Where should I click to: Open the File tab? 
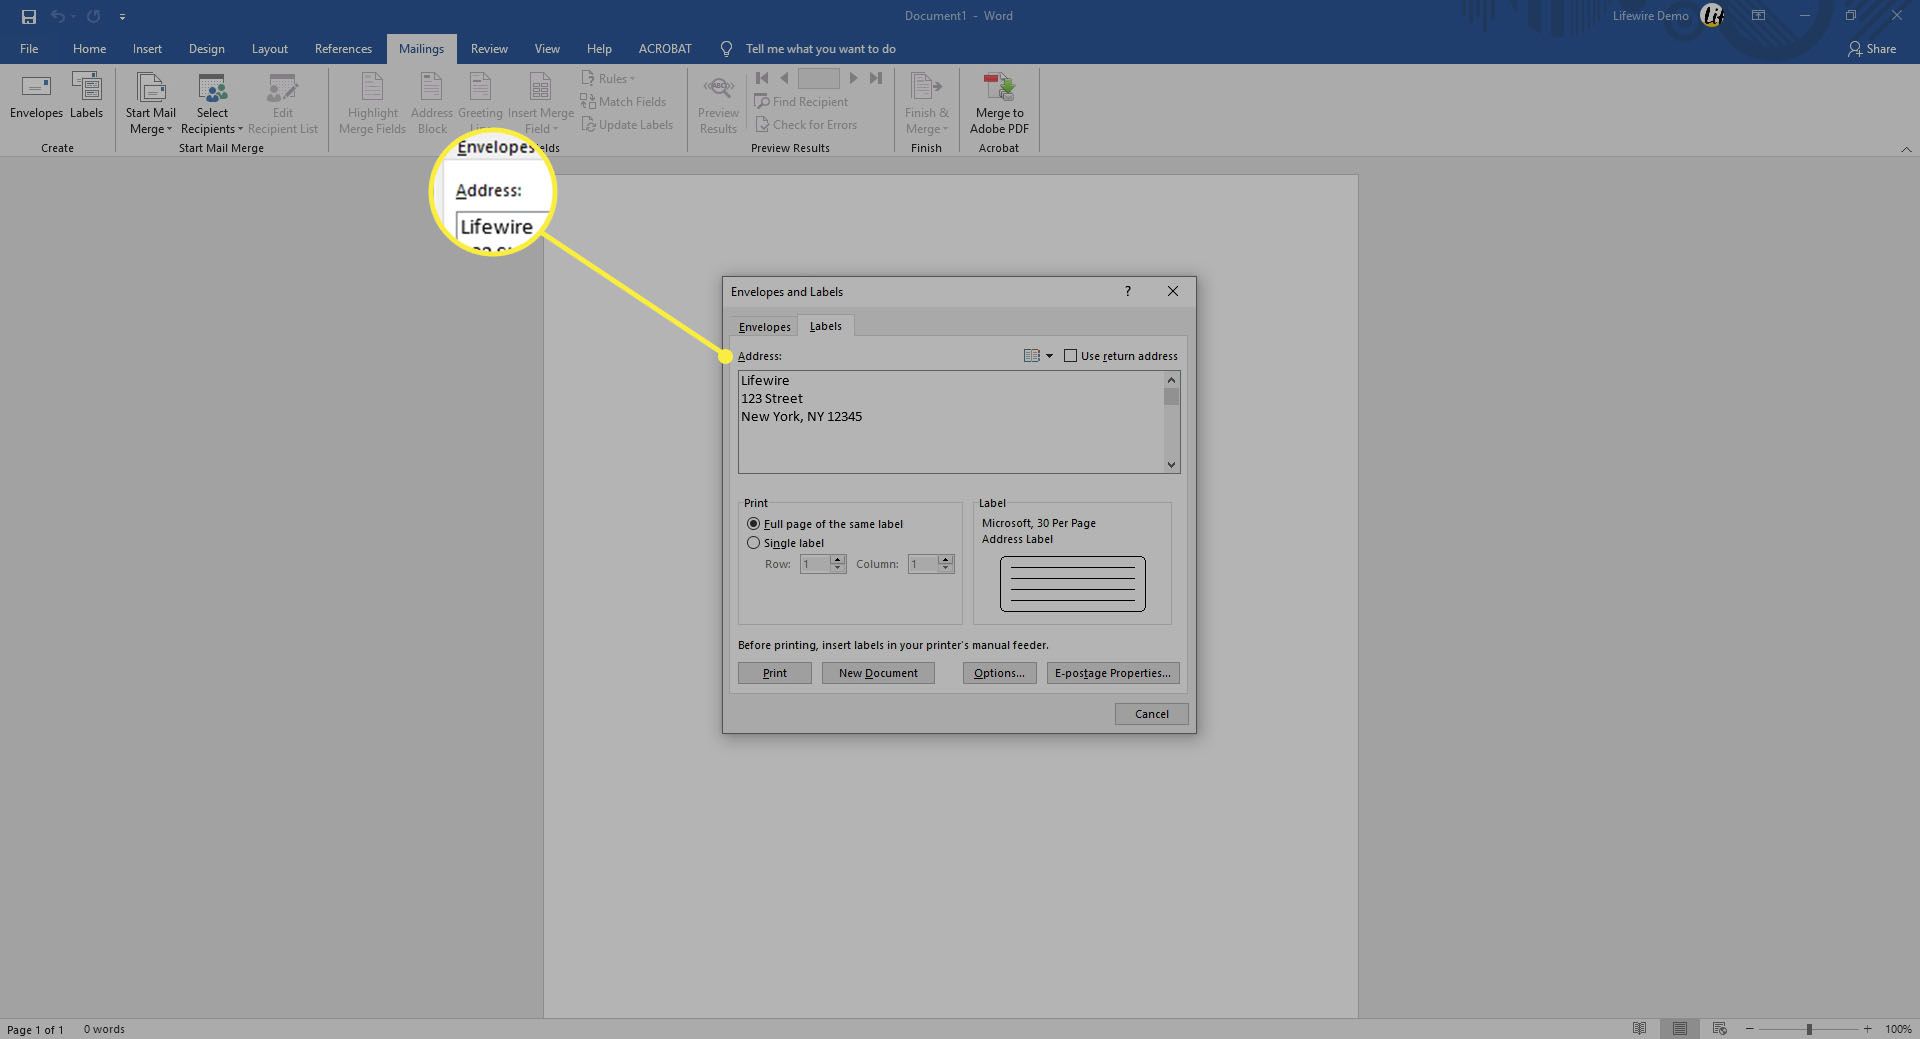pos(29,48)
